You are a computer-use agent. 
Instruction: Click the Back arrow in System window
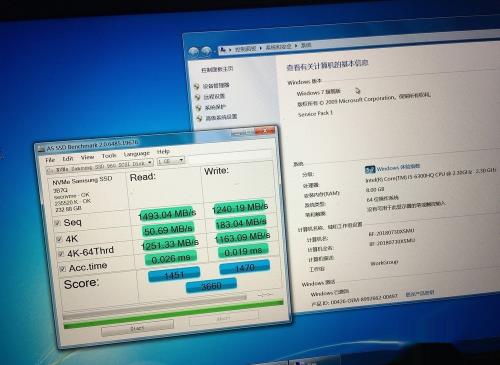pos(194,52)
